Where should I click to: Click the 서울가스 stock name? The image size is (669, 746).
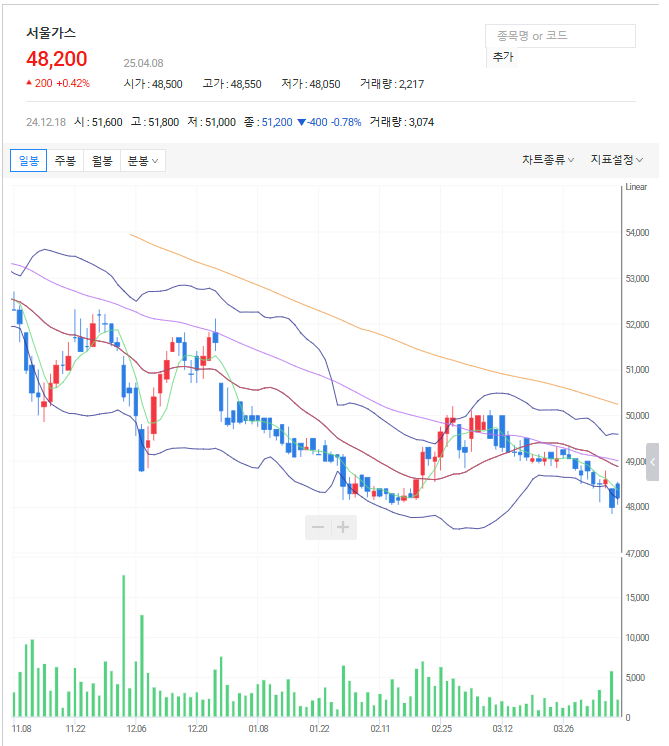(x=51, y=33)
